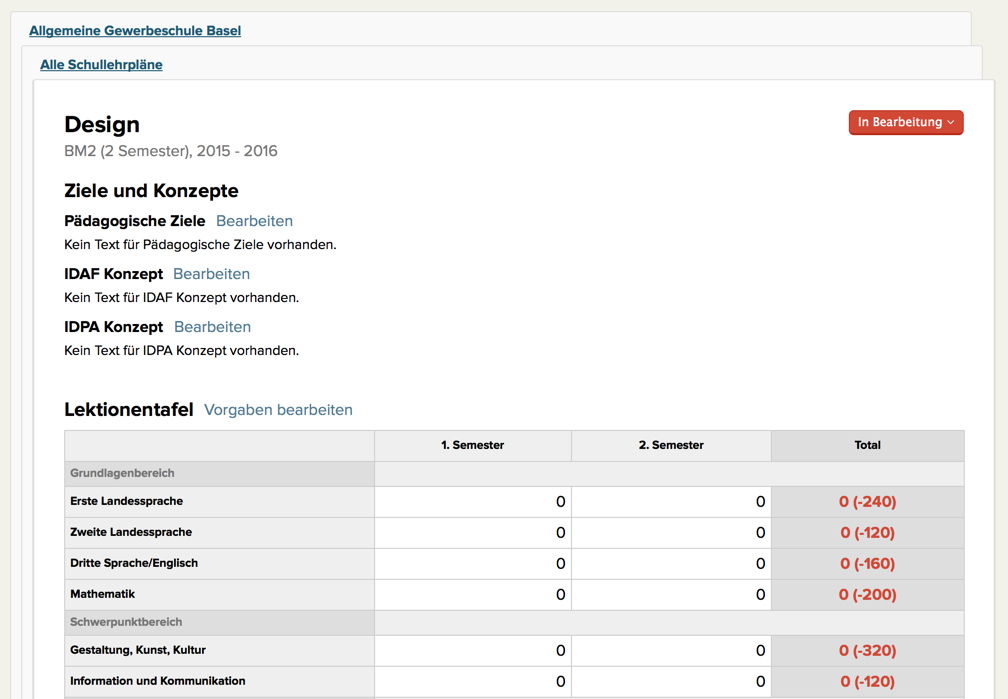Click Bearbeiten next to IDPA Konzept
The width and height of the screenshot is (1008, 699).
click(212, 327)
